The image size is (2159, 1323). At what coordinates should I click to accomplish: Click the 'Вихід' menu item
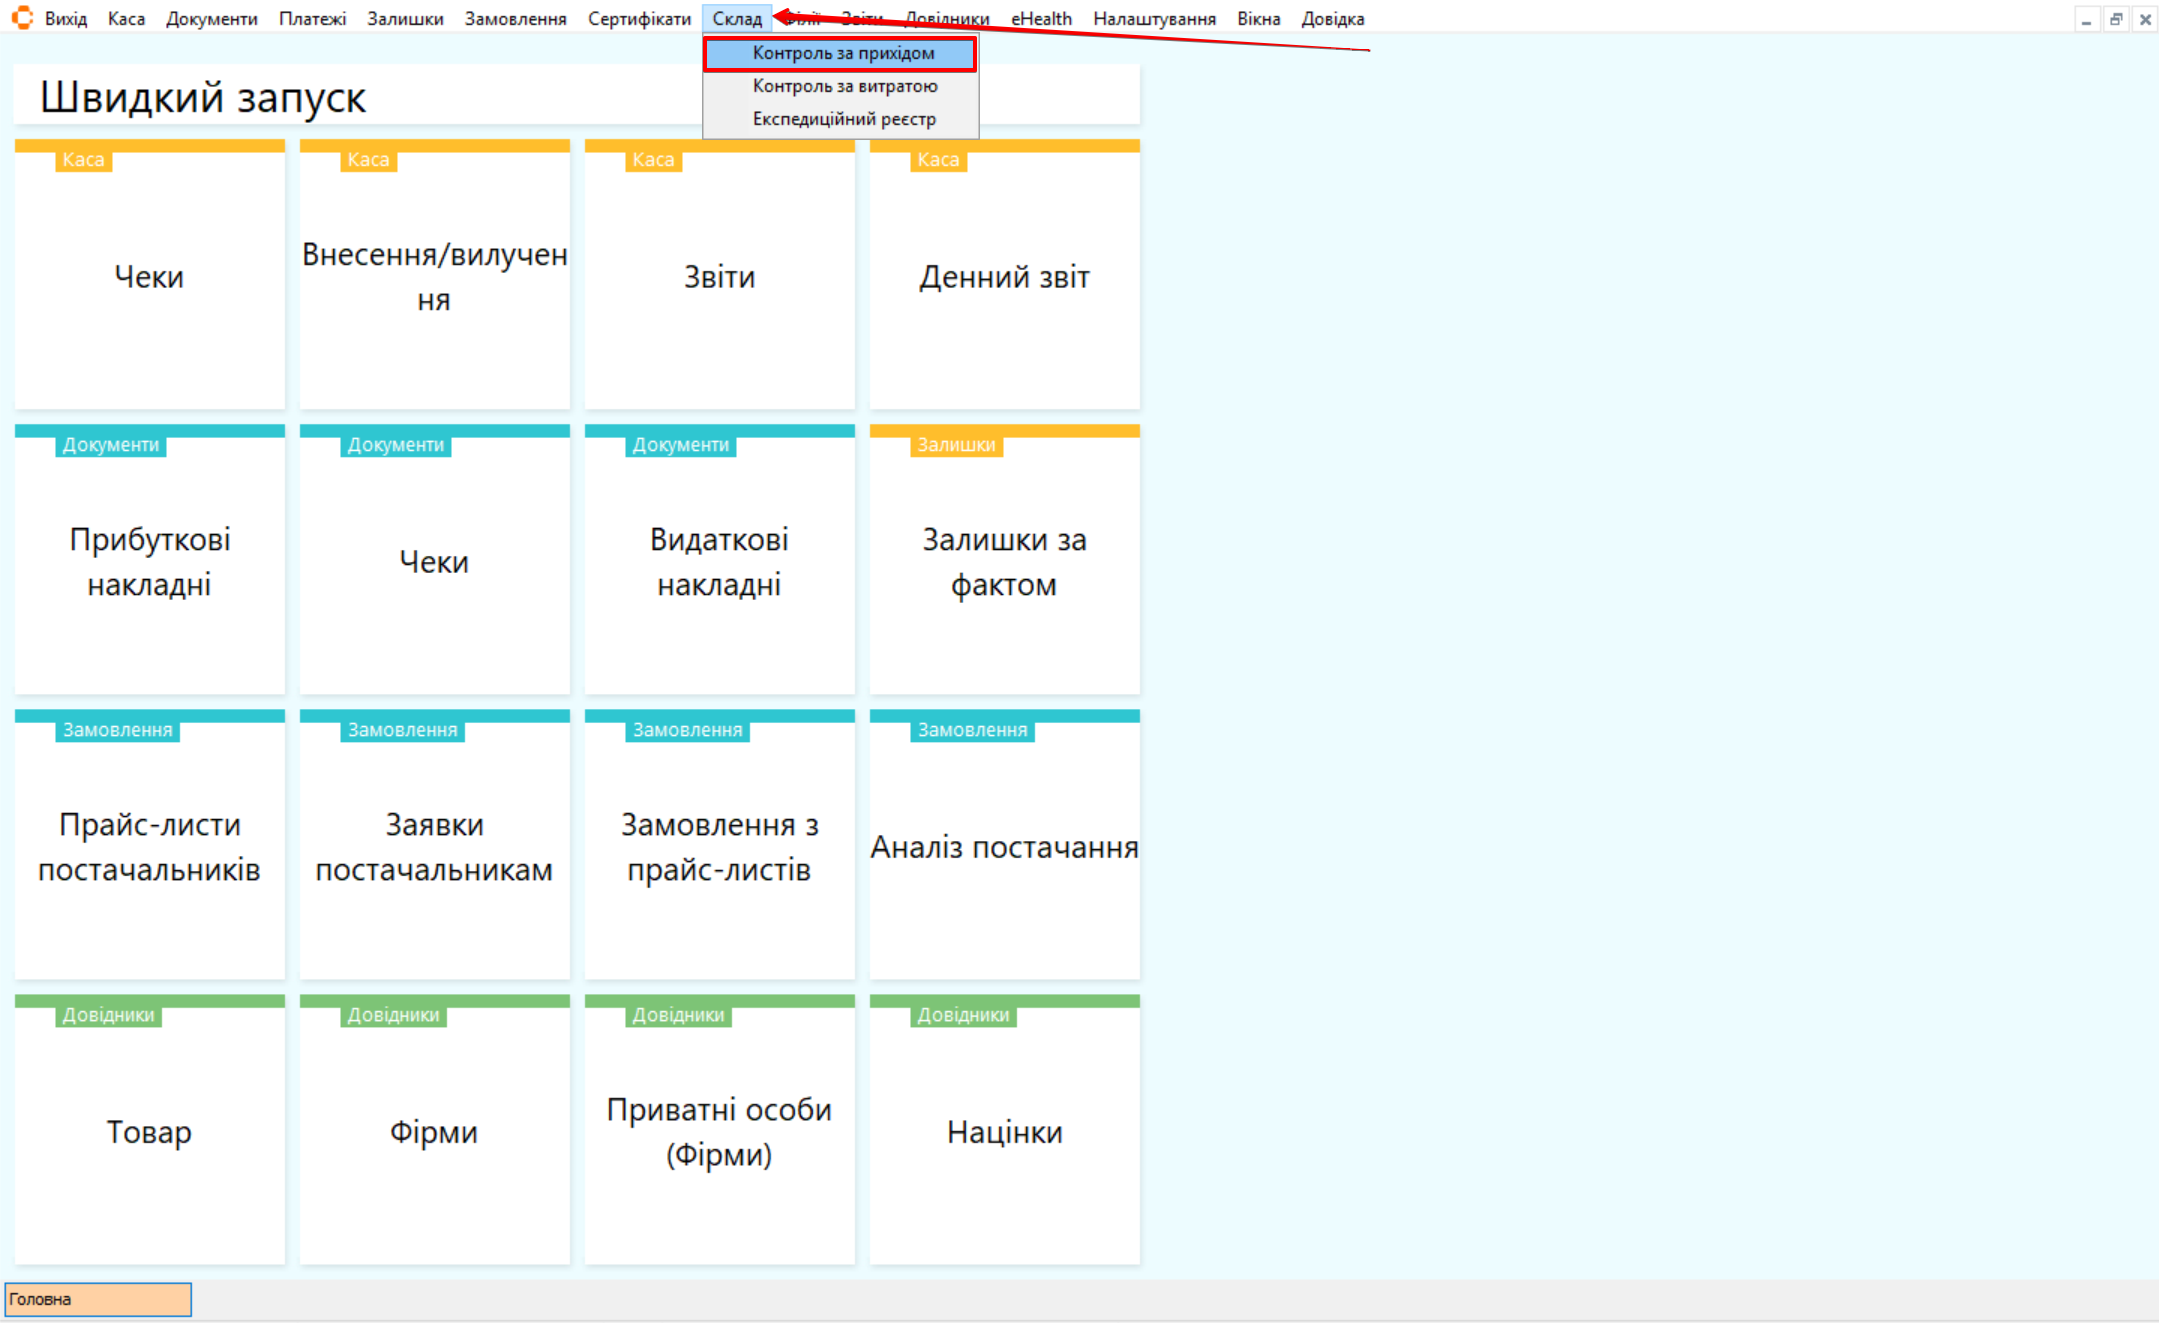click(x=66, y=19)
